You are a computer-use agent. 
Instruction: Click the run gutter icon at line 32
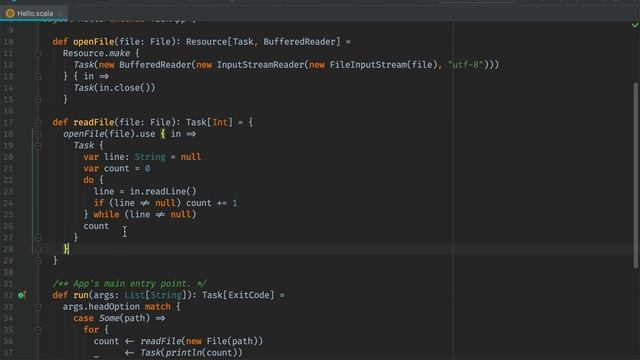coord(22,295)
